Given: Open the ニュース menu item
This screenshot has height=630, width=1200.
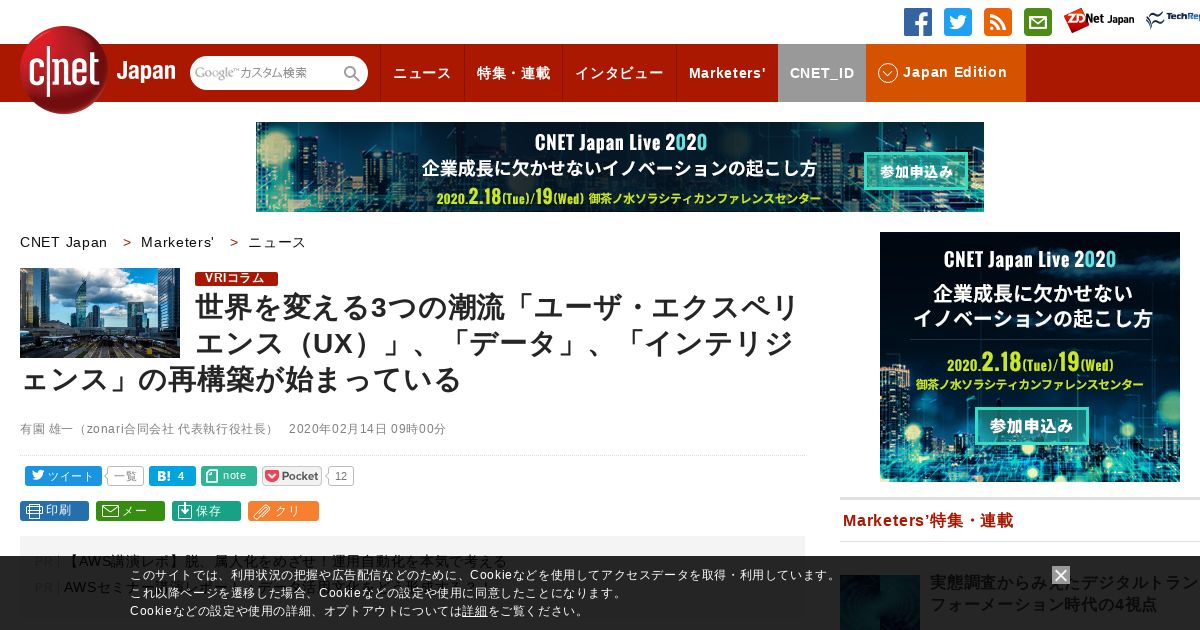Looking at the screenshot, I should click(x=422, y=73).
